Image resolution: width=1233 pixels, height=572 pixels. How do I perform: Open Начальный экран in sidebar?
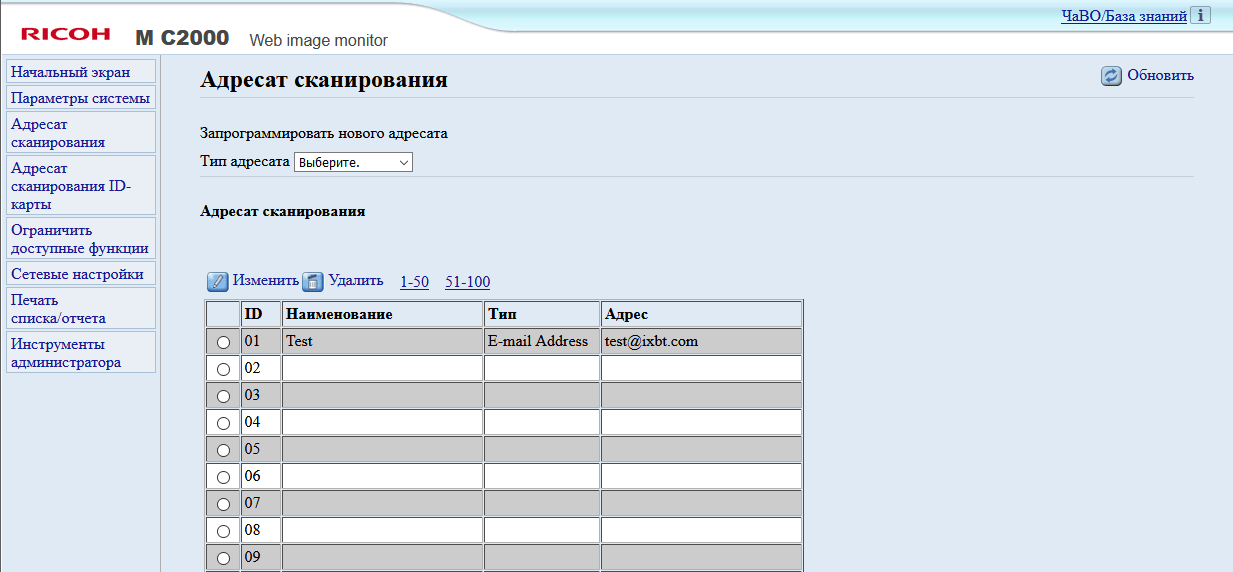[x=81, y=72]
